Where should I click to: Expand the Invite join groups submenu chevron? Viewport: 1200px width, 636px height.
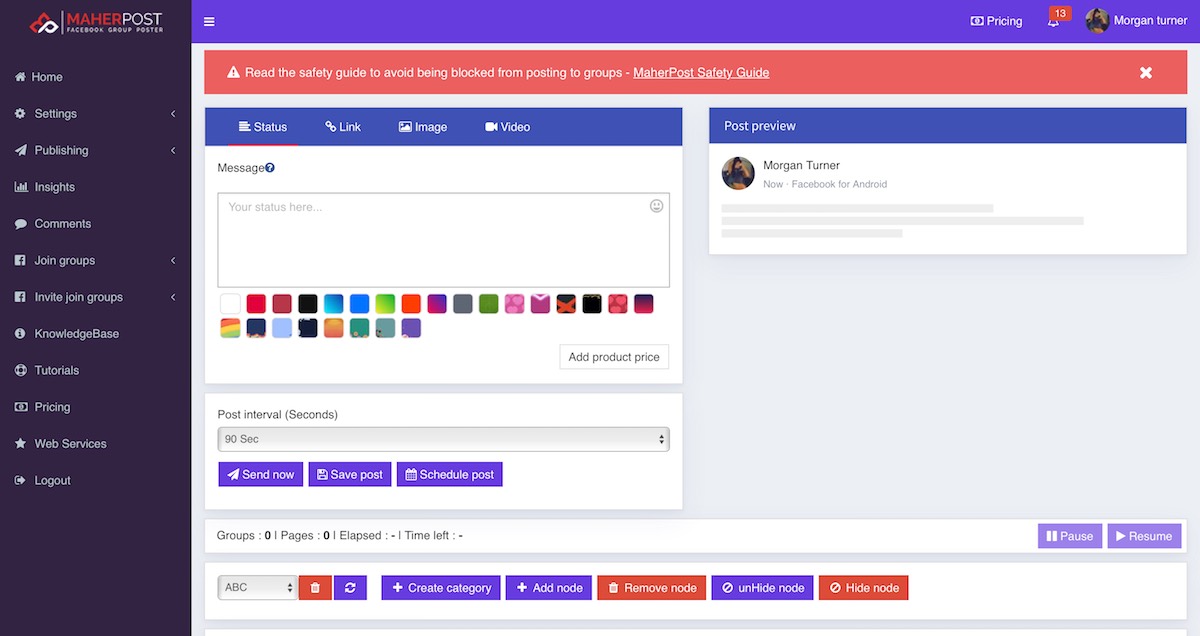[x=173, y=297]
